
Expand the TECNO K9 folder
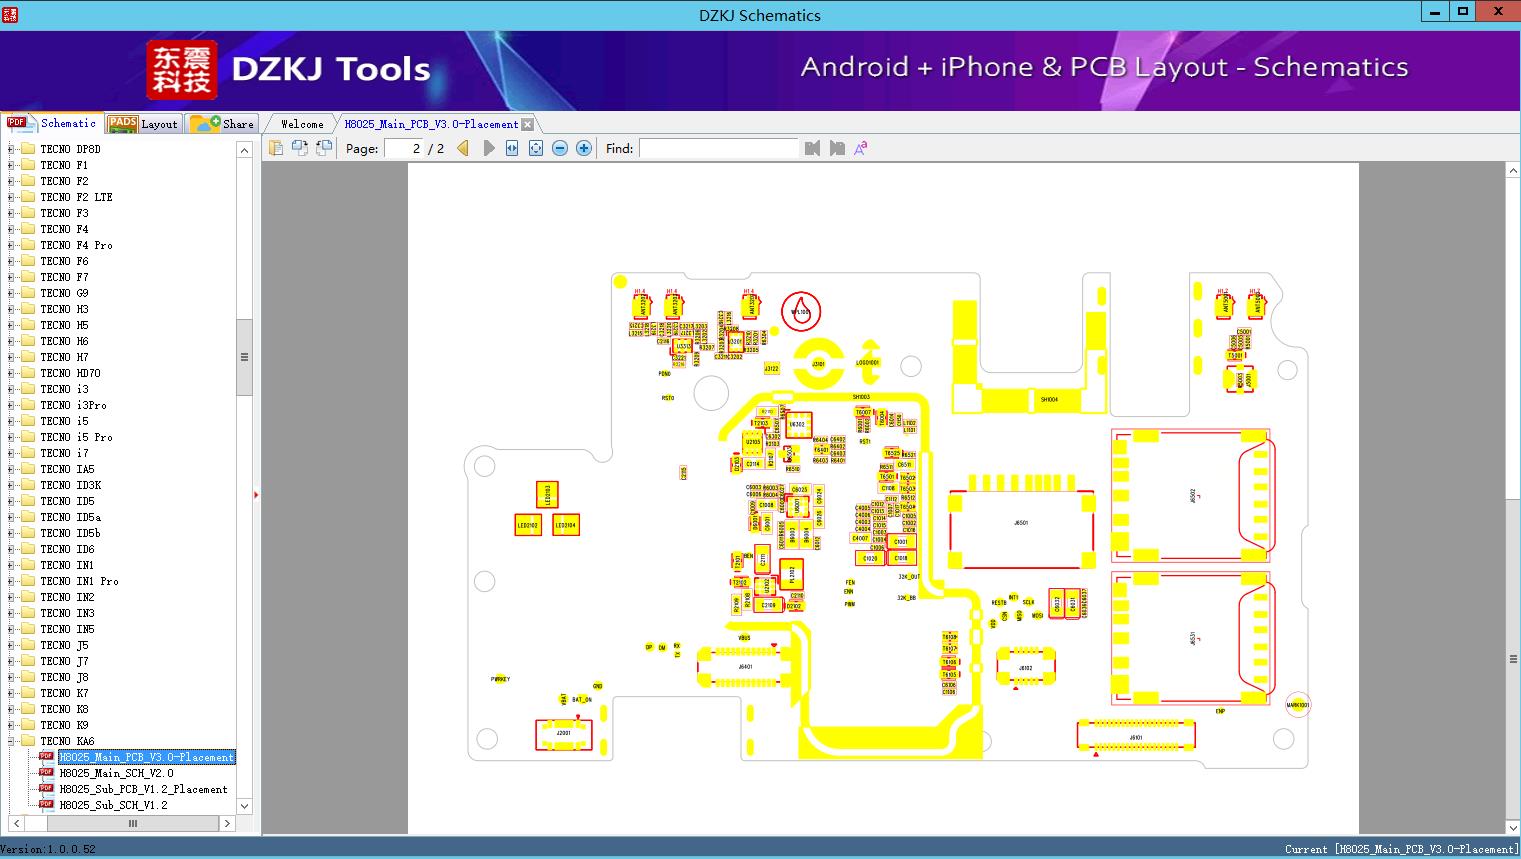tap(11, 725)
